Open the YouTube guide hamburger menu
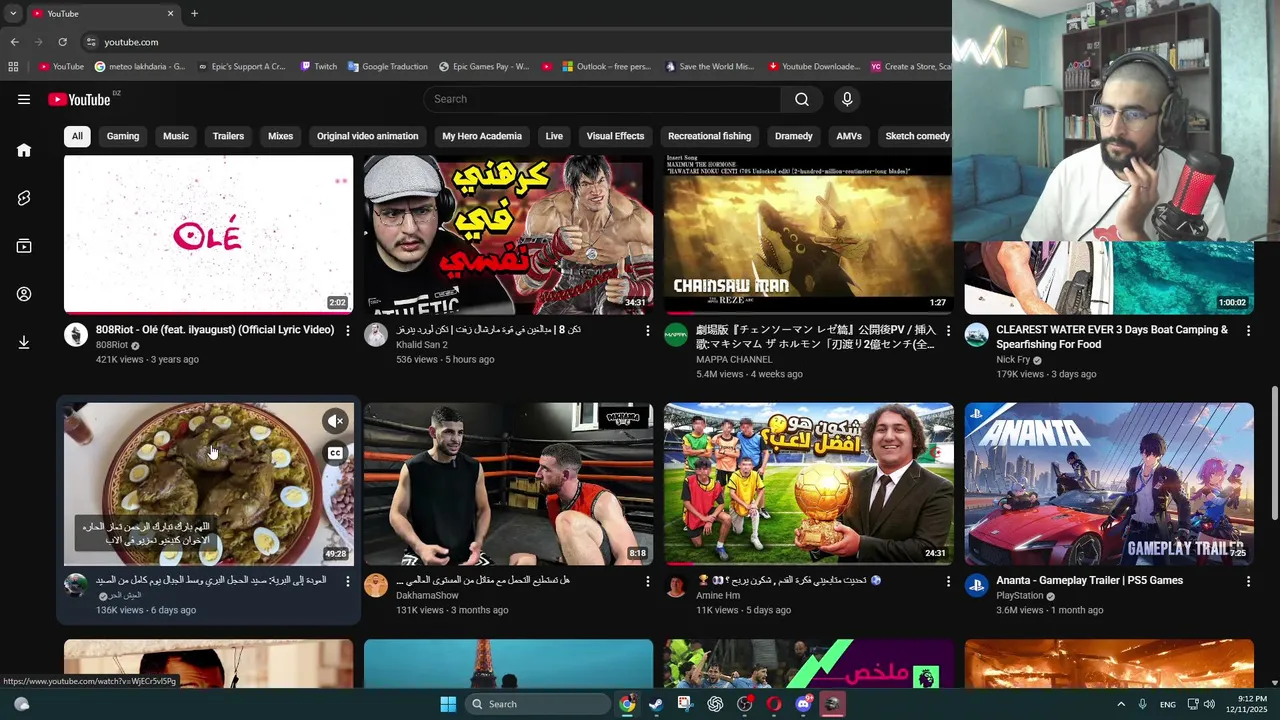Screen dimensions: 1280x720 pos(24,99)
